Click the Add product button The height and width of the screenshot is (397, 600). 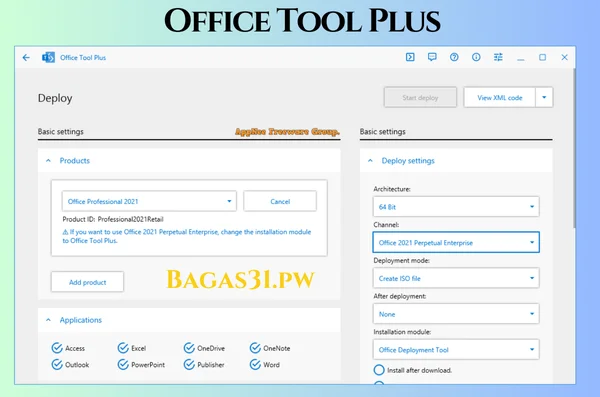click(x=87, y=282)
